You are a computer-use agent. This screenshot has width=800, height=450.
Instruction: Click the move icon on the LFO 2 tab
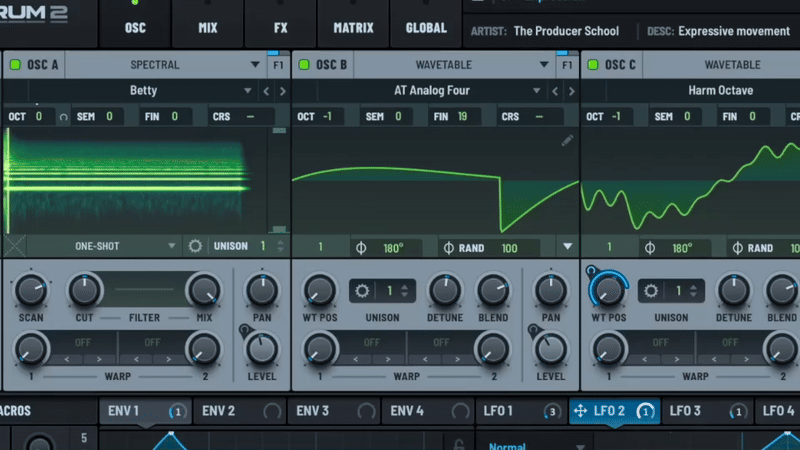click(x=580, y=411)
